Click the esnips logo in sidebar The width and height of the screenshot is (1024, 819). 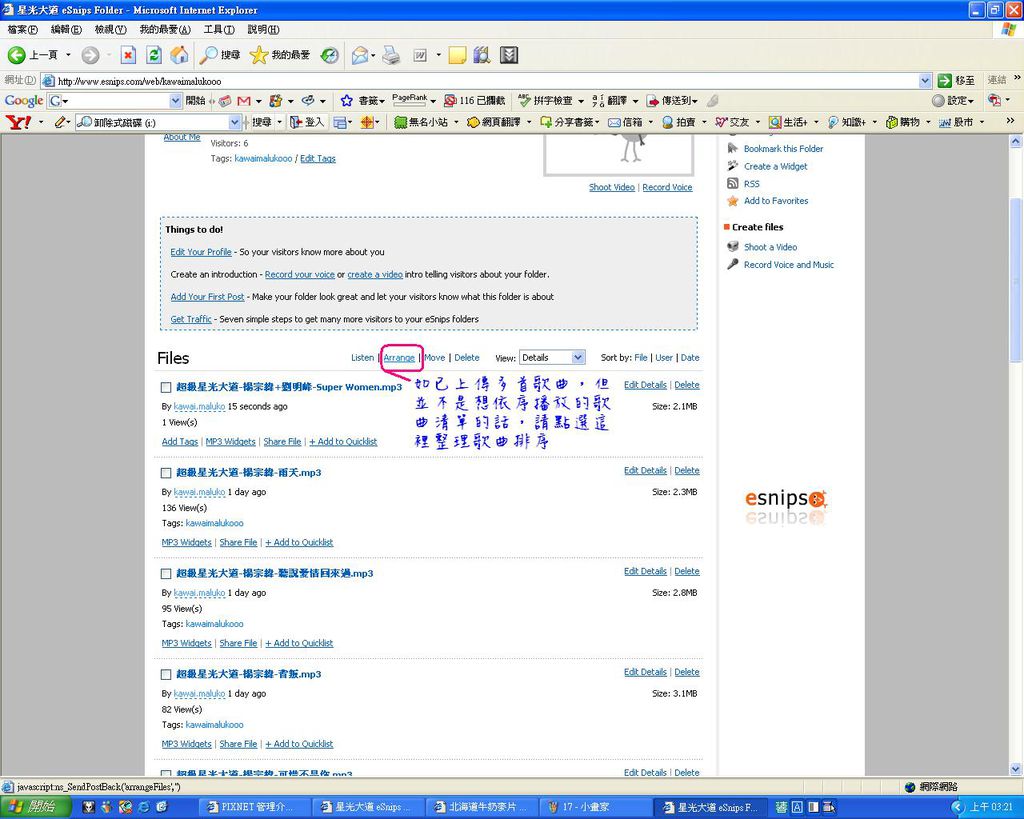click(786, 500)
